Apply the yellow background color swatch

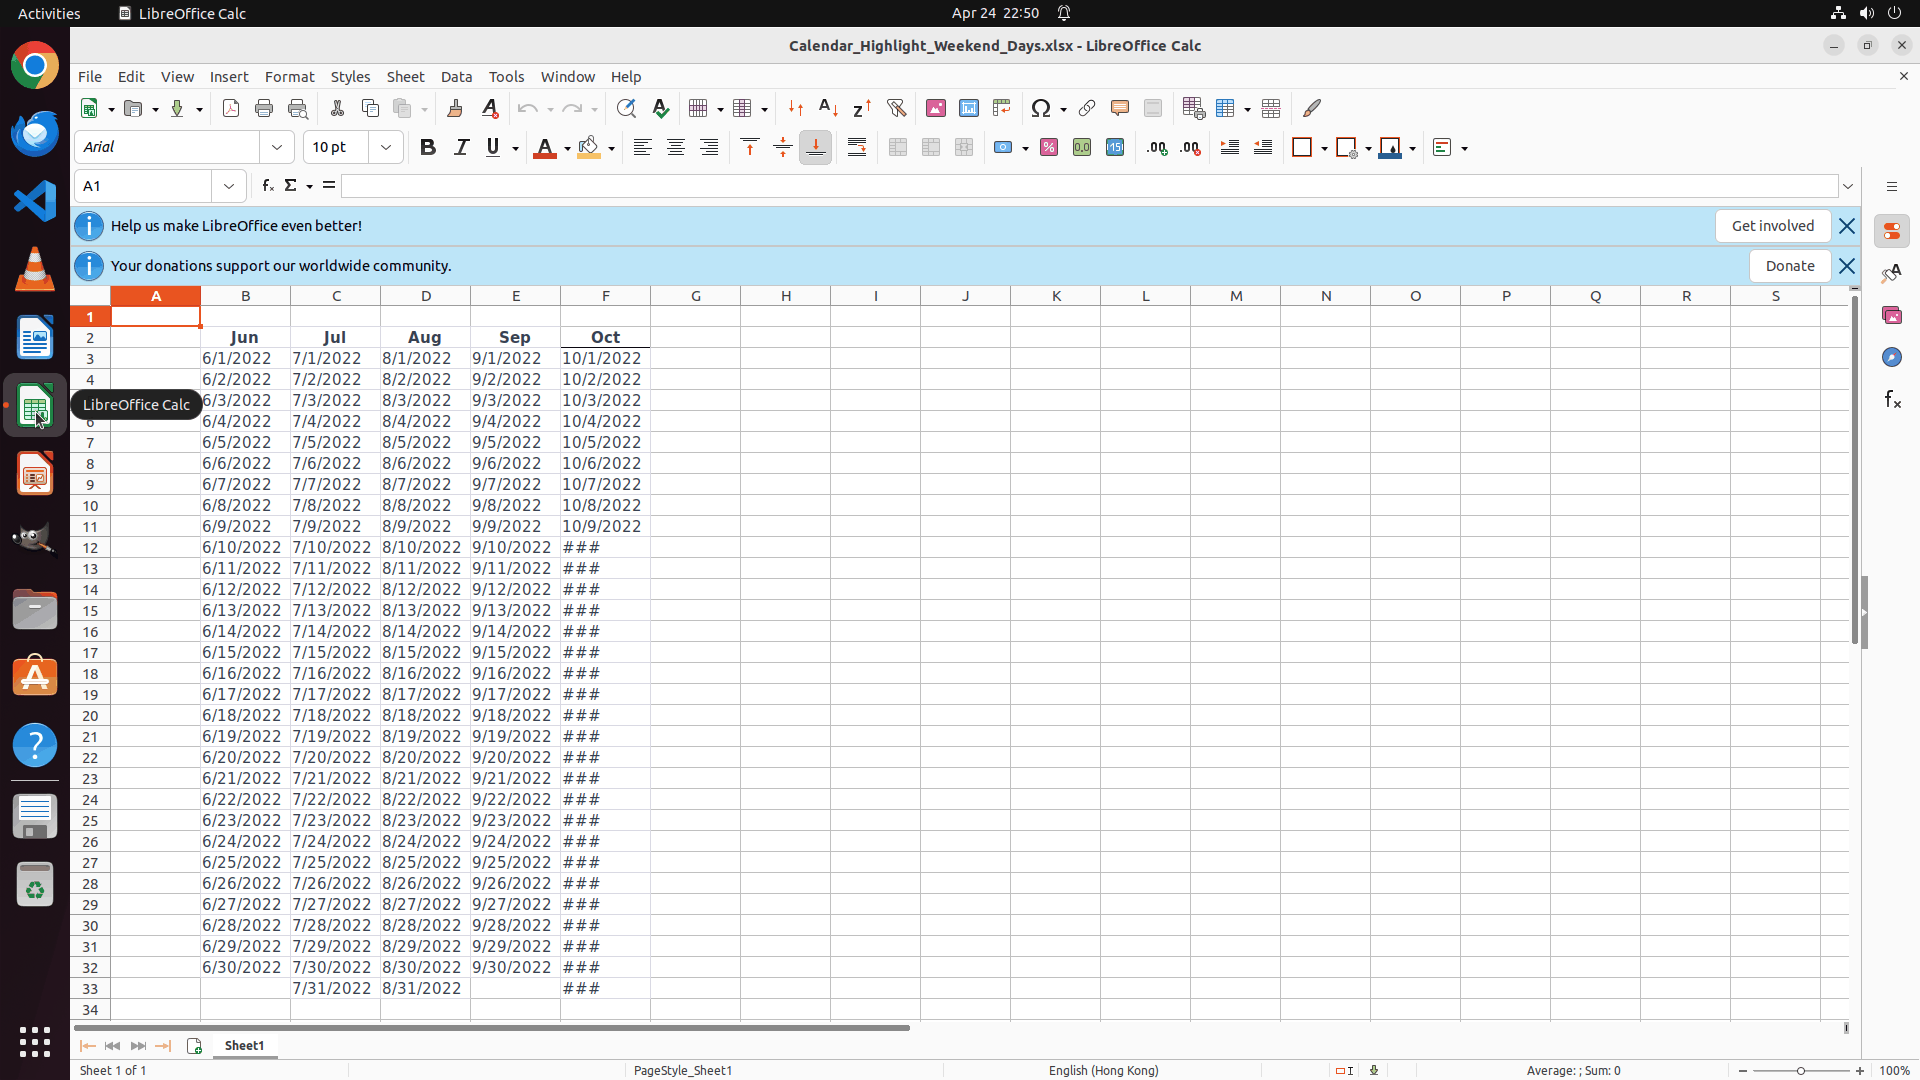(x=589, y=148)
